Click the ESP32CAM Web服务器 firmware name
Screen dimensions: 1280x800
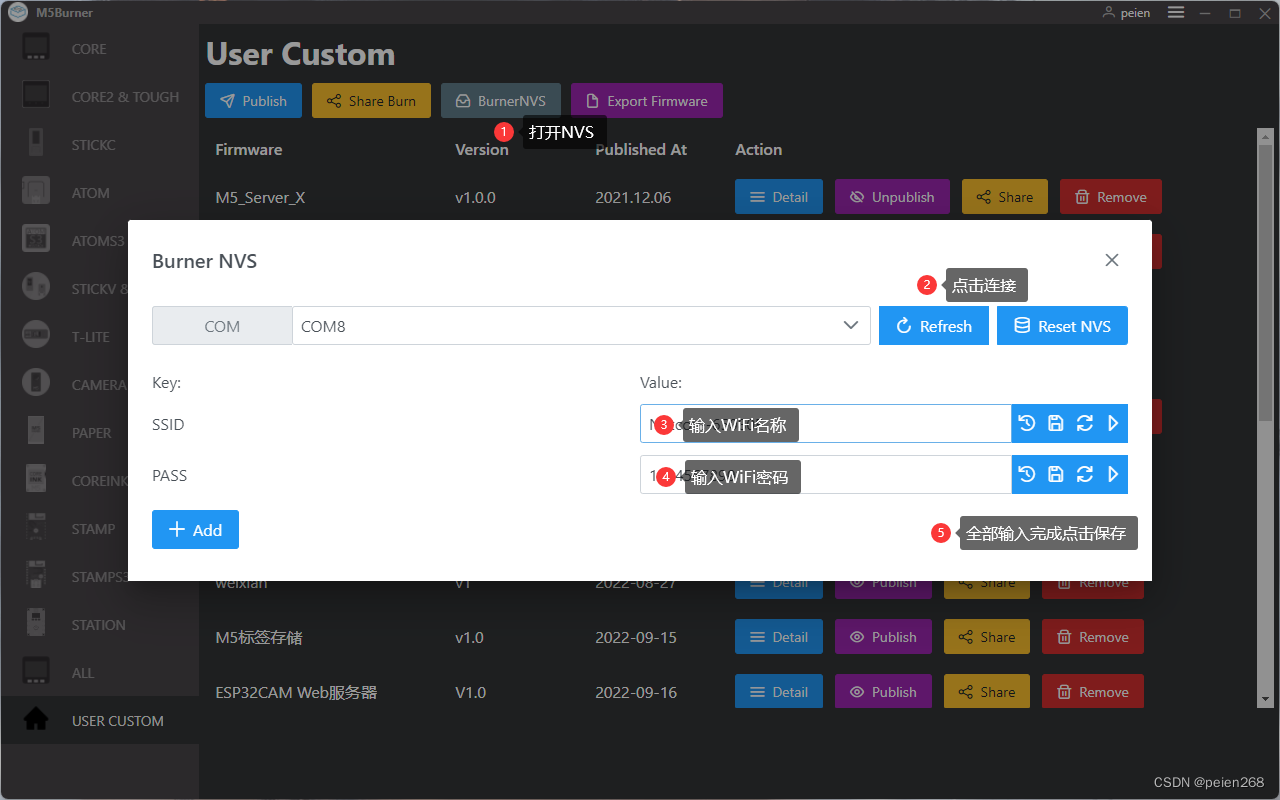[296, 692]
